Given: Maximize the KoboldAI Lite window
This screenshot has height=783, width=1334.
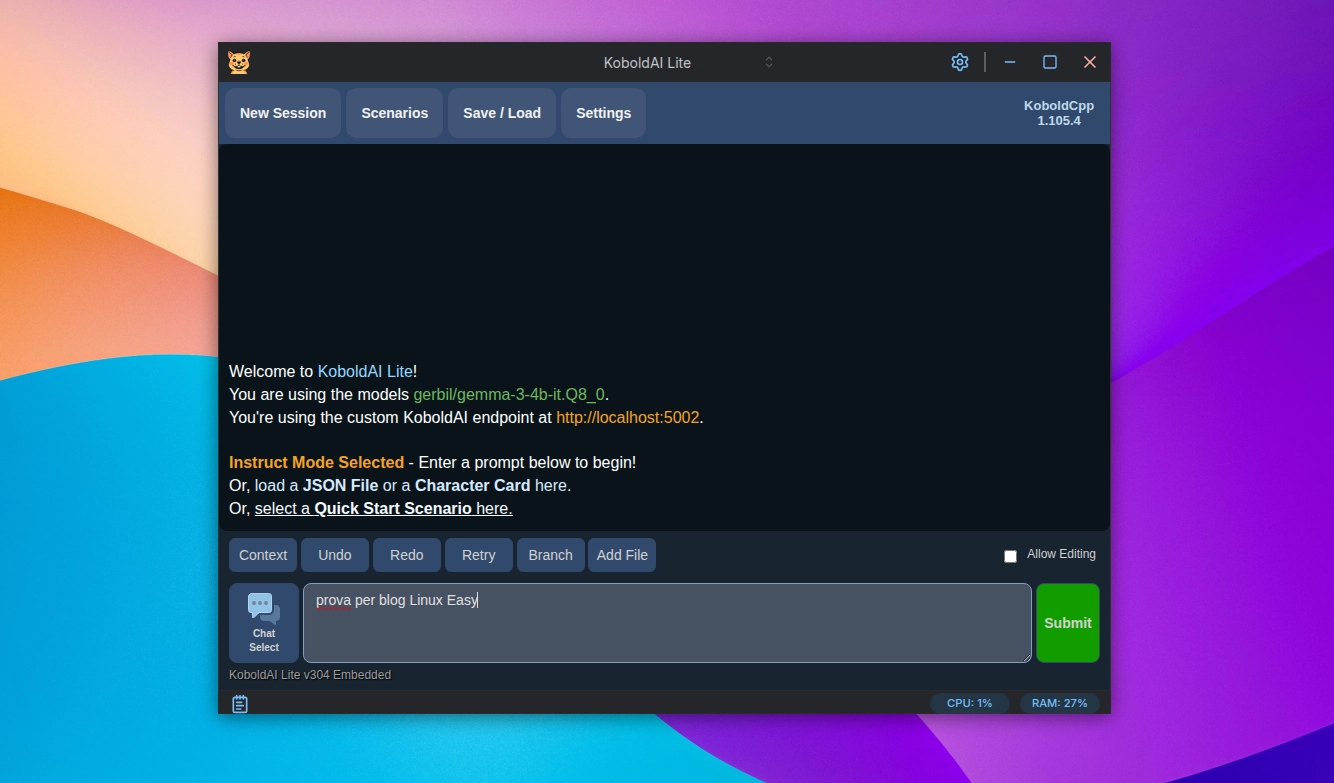Looking at the screenshot, I should click(1050, 62).
